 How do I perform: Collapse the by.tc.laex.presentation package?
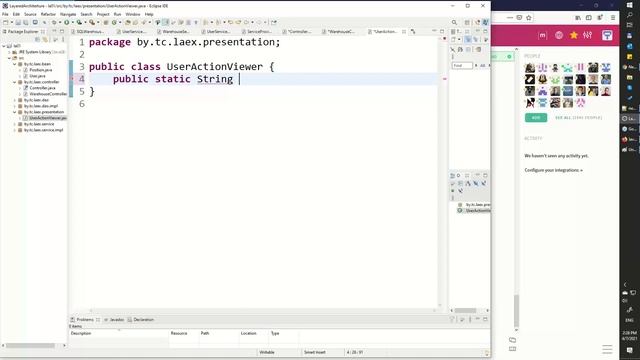[x=15, y=112]
